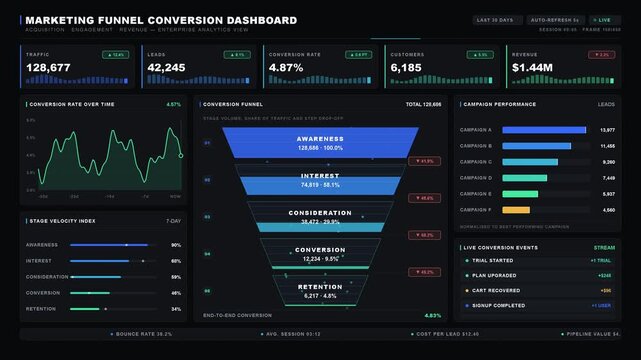Click the Retention funnel stage
Image resolution: width=641 pixels, height=360 pixels.
(320, 291)
